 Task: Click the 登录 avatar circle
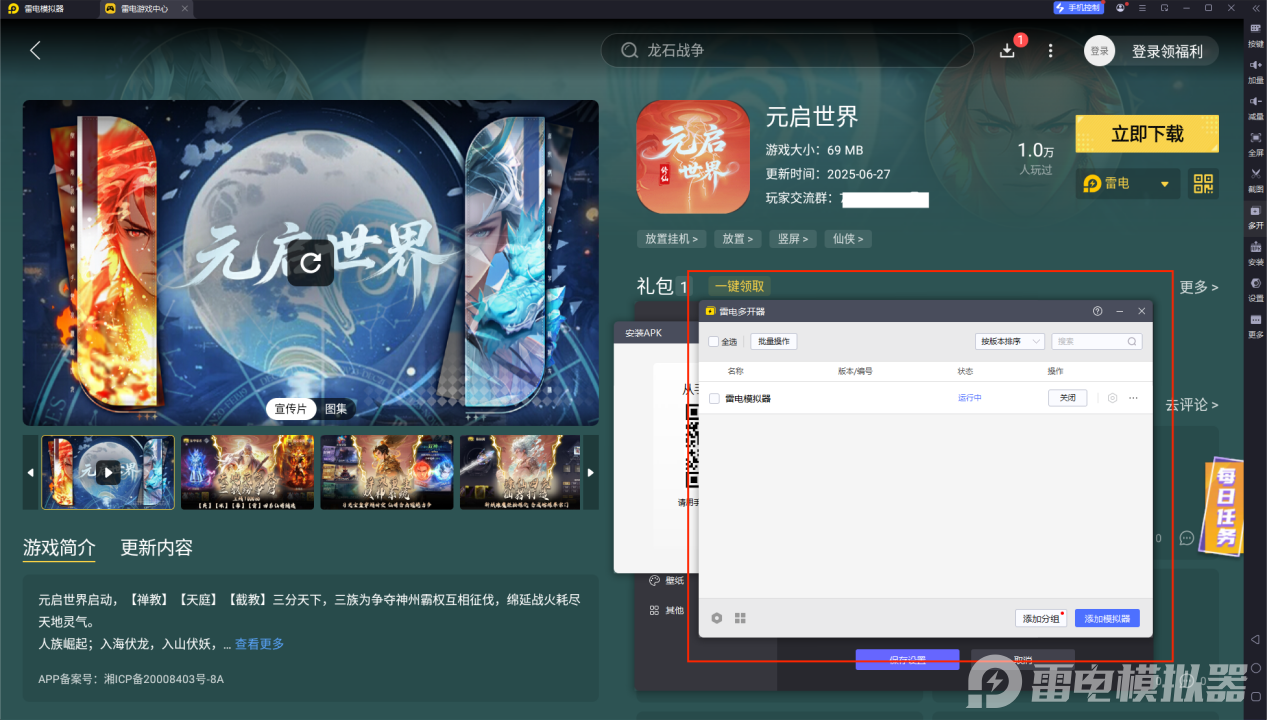1099,51
